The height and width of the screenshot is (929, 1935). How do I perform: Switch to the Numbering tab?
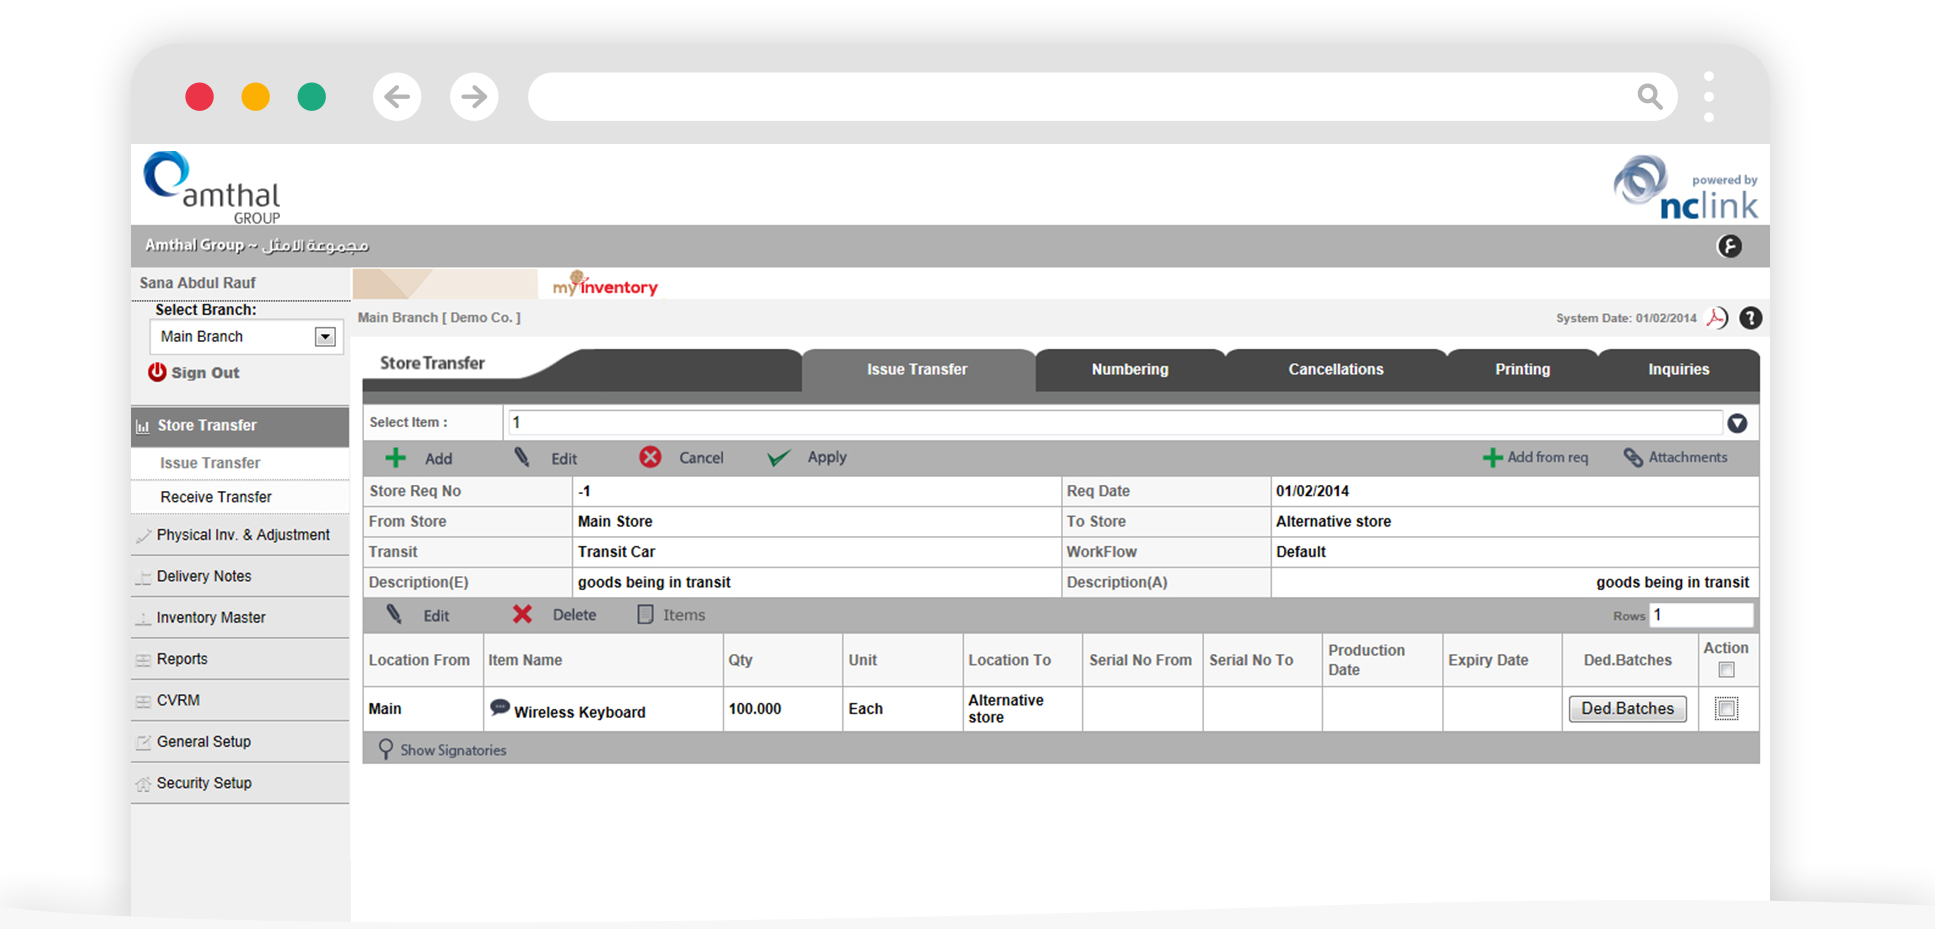[x=1129, y=369]
